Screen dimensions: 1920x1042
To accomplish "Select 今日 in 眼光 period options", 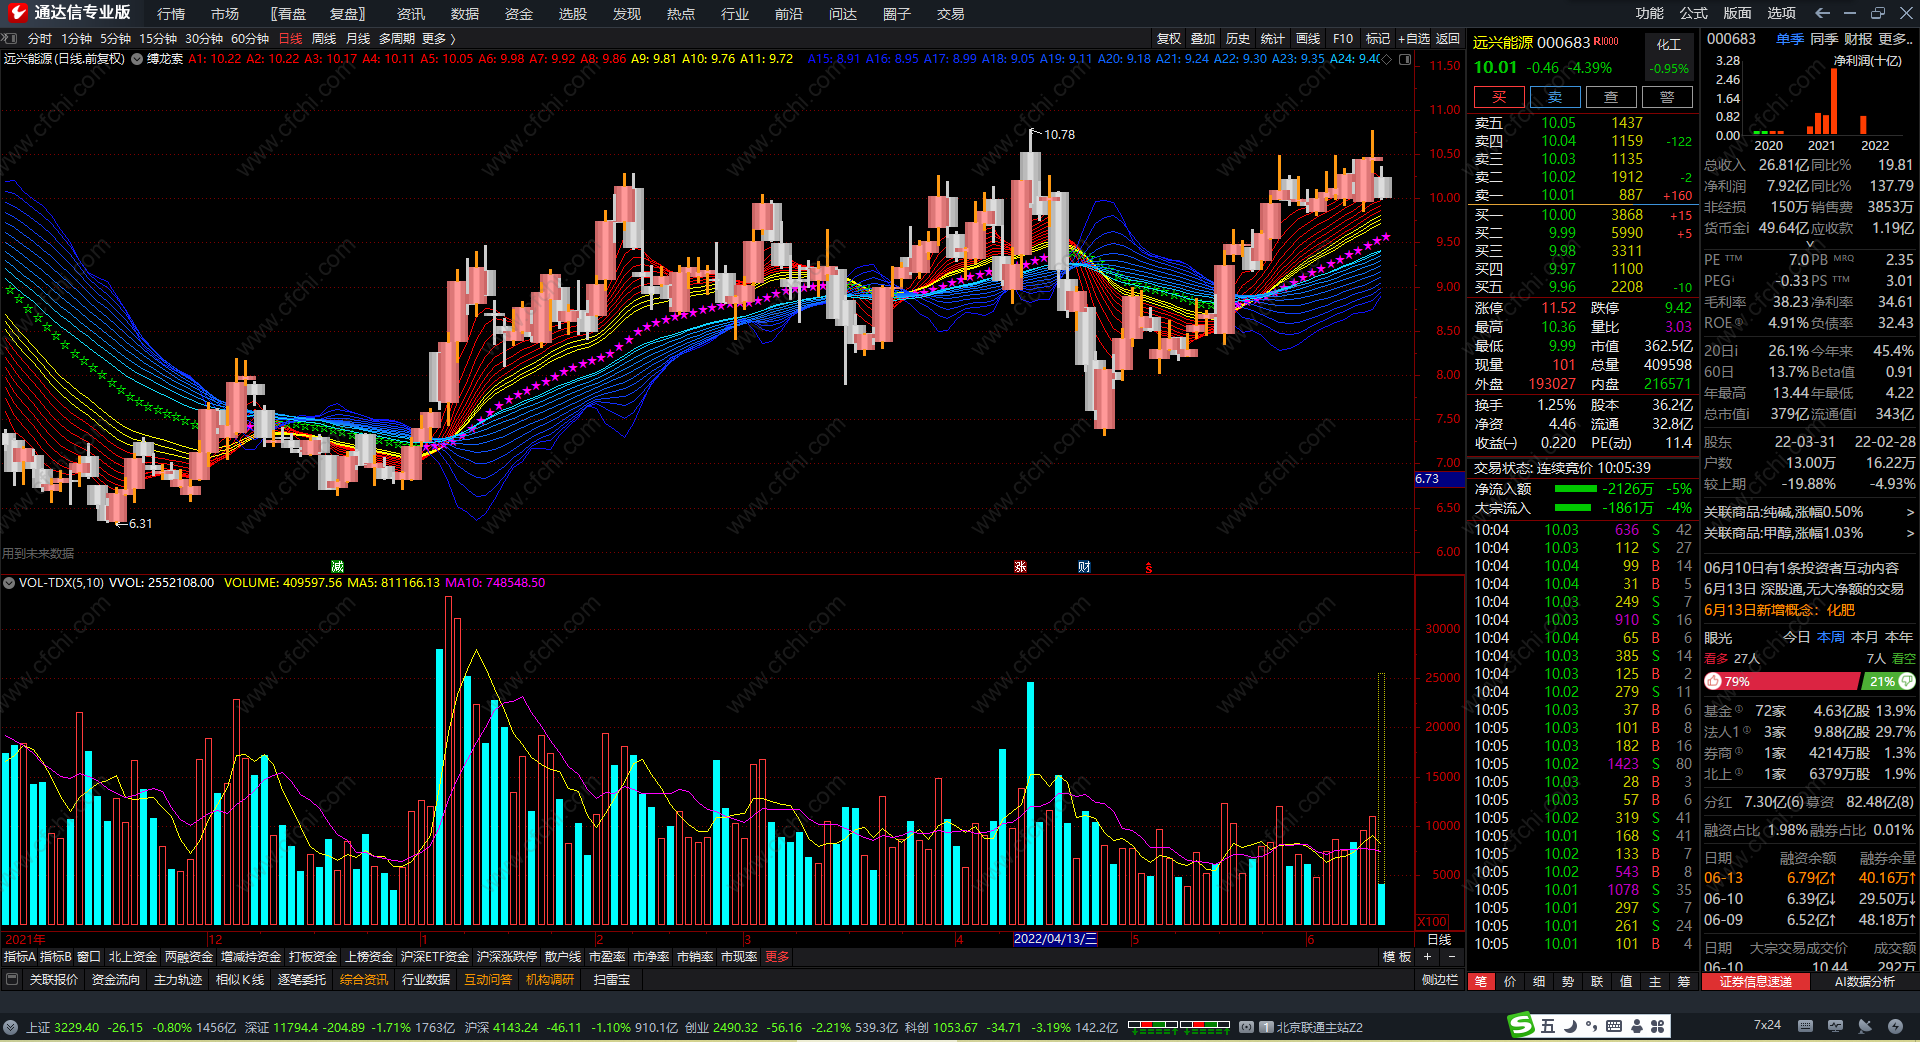I will [x=1797, y=637].
